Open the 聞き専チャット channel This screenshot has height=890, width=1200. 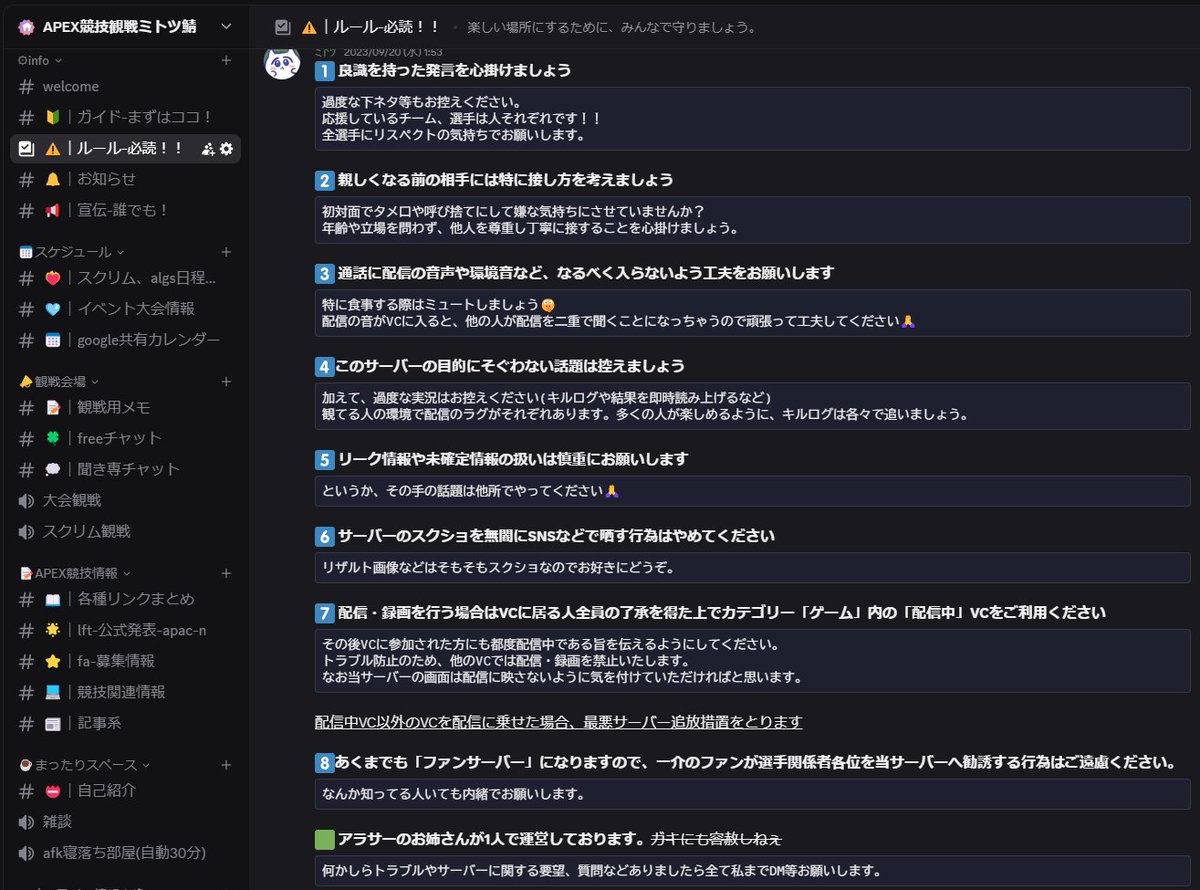coord(125,469)
